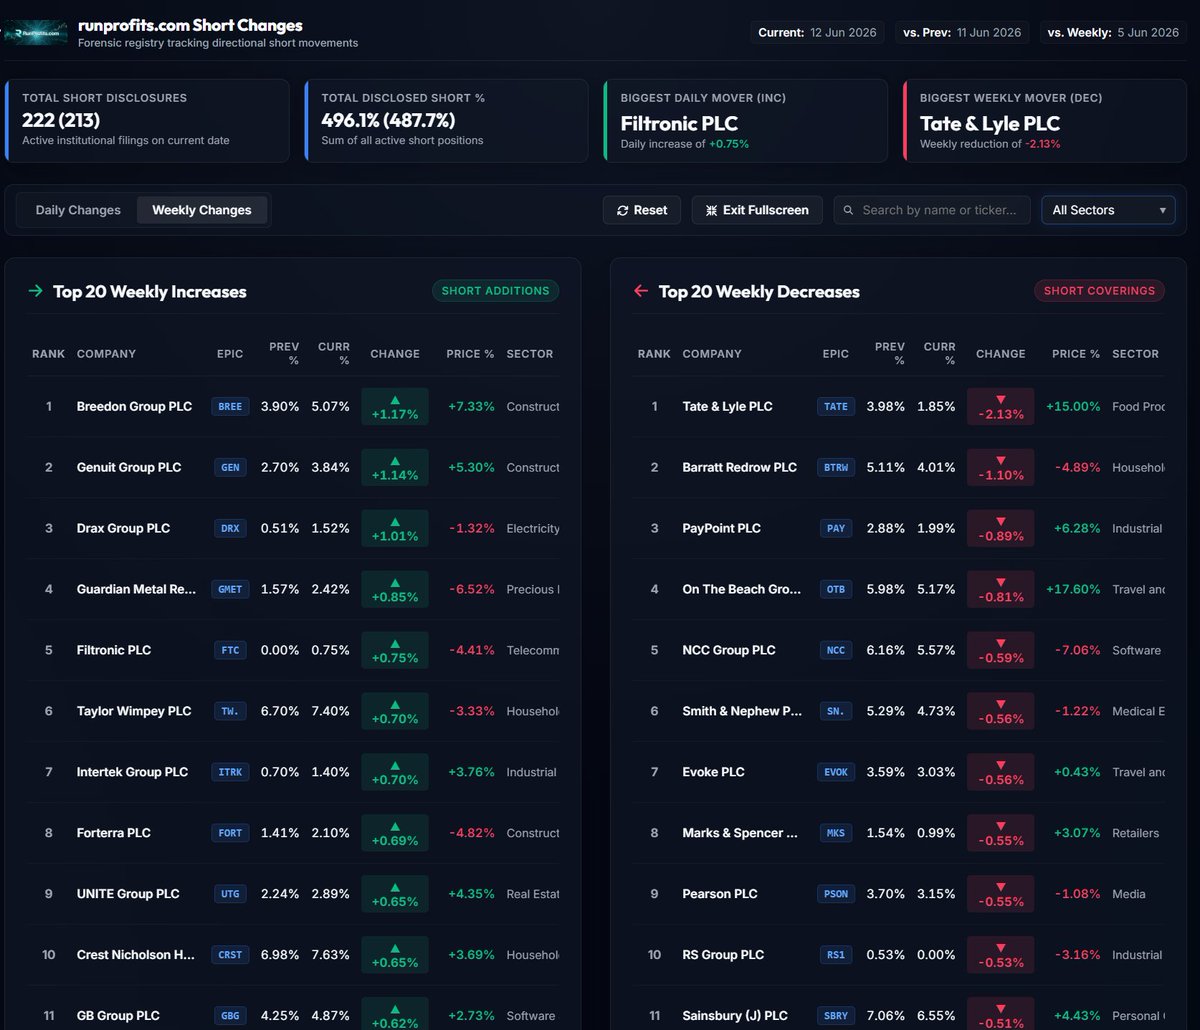The height and width of the screenshot is (1030, 1200).
Task: Click PRICE % header in Decreases table
Action: (1076, 354)
